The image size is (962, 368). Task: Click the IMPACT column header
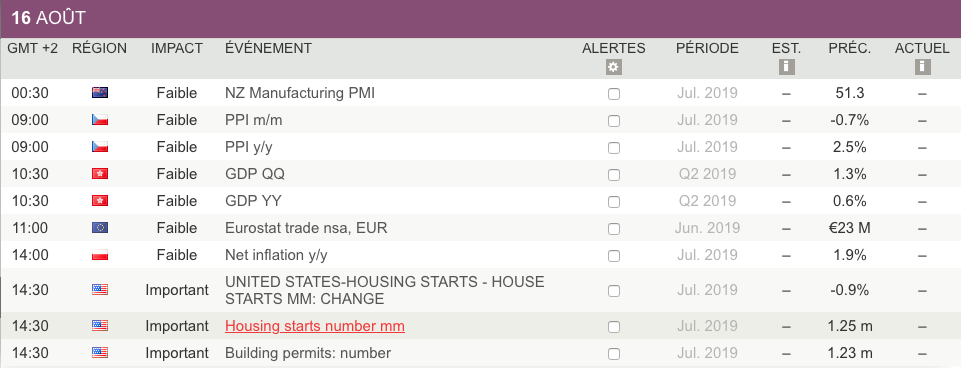pos(177,48)
